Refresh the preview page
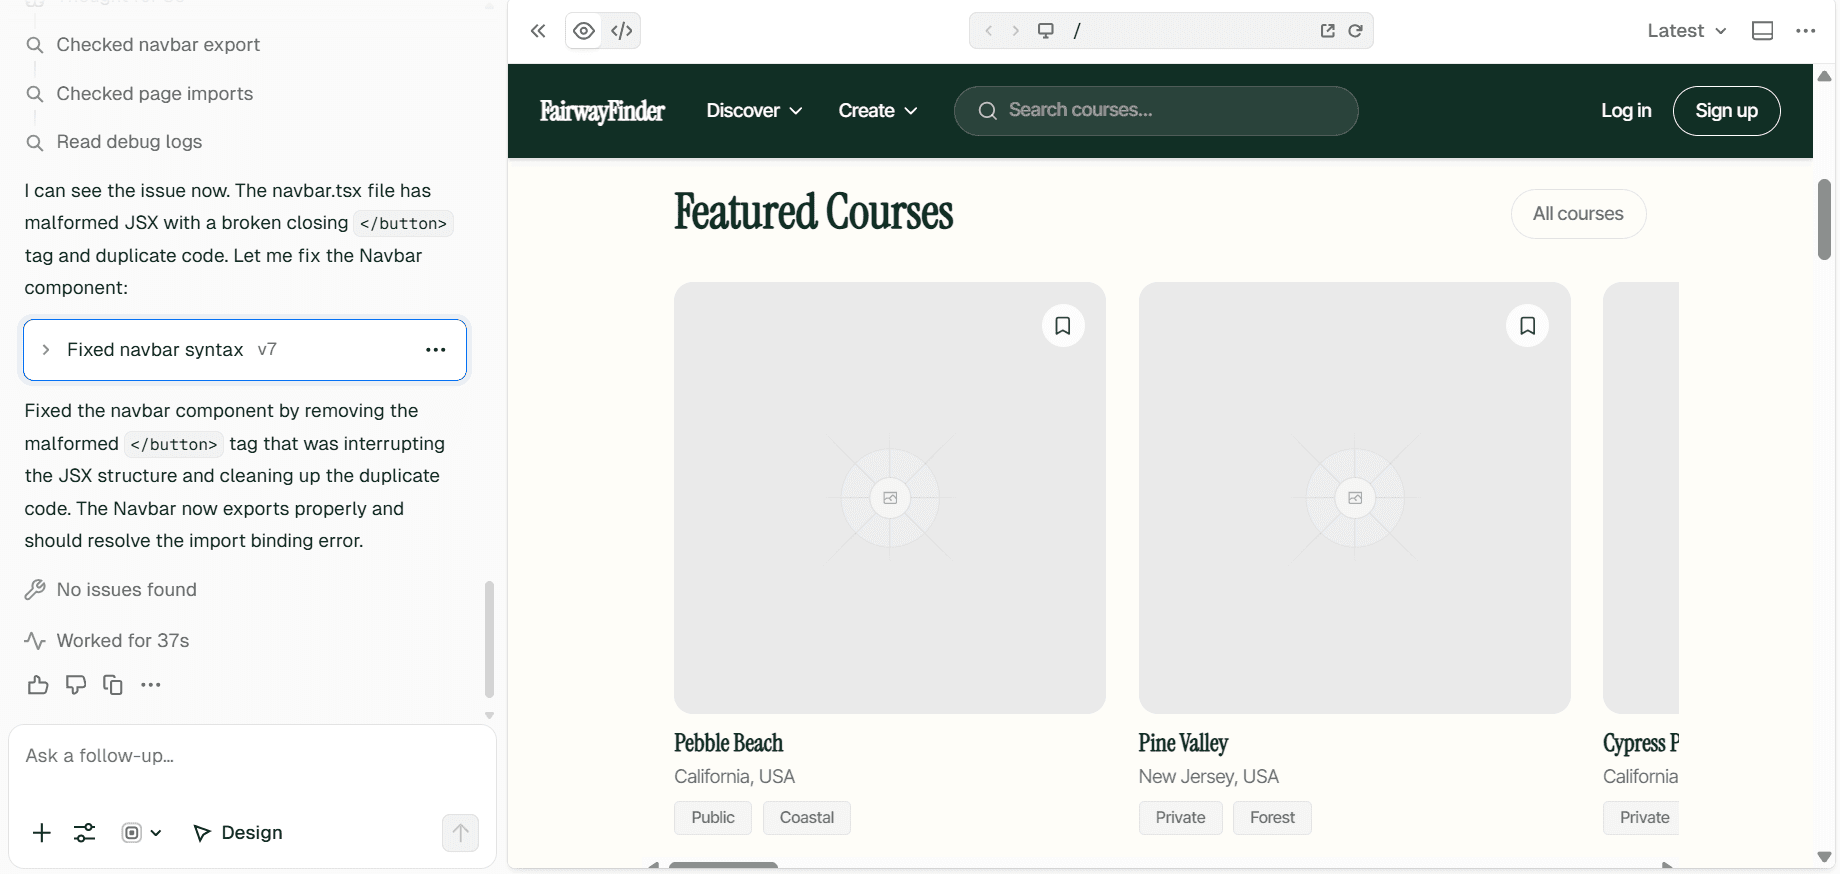 coord(1356,31)
